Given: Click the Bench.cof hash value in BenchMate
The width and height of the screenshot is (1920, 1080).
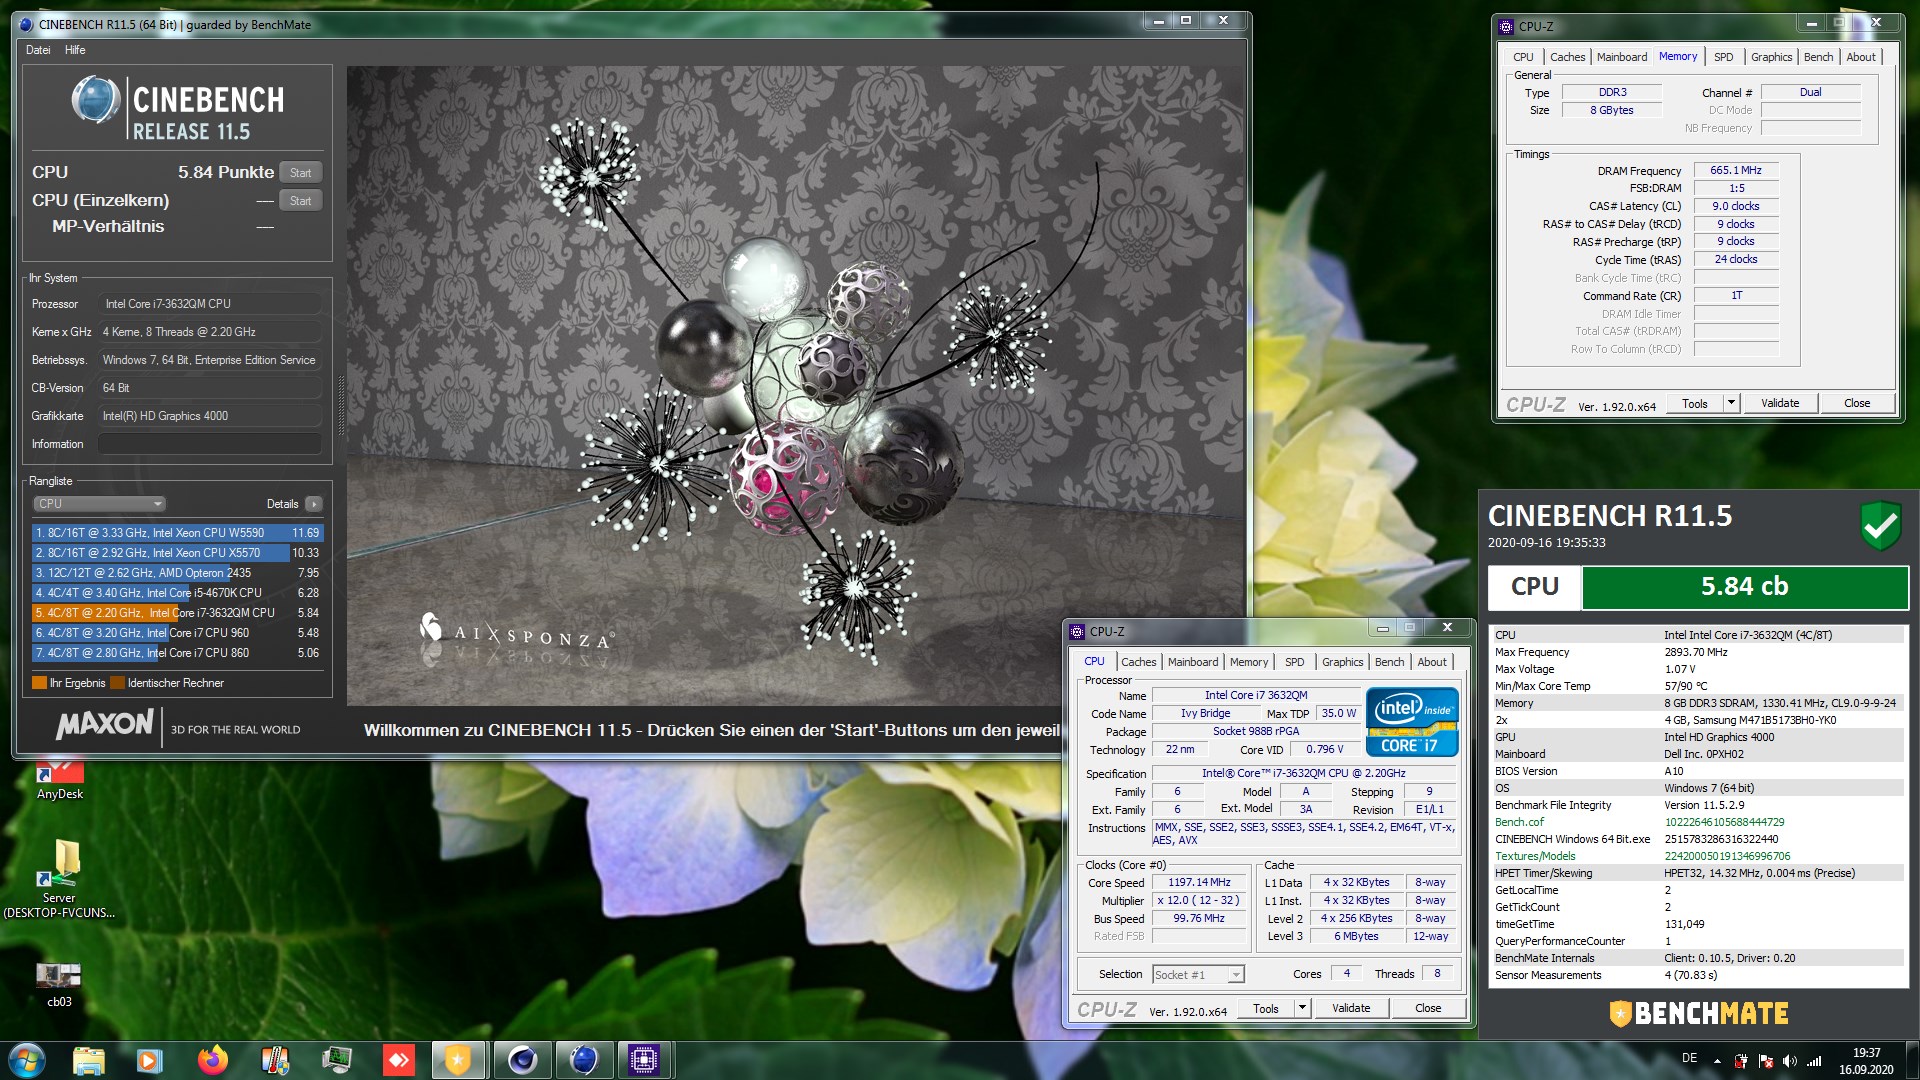Looking at the screenshot, I should 1724,823.
